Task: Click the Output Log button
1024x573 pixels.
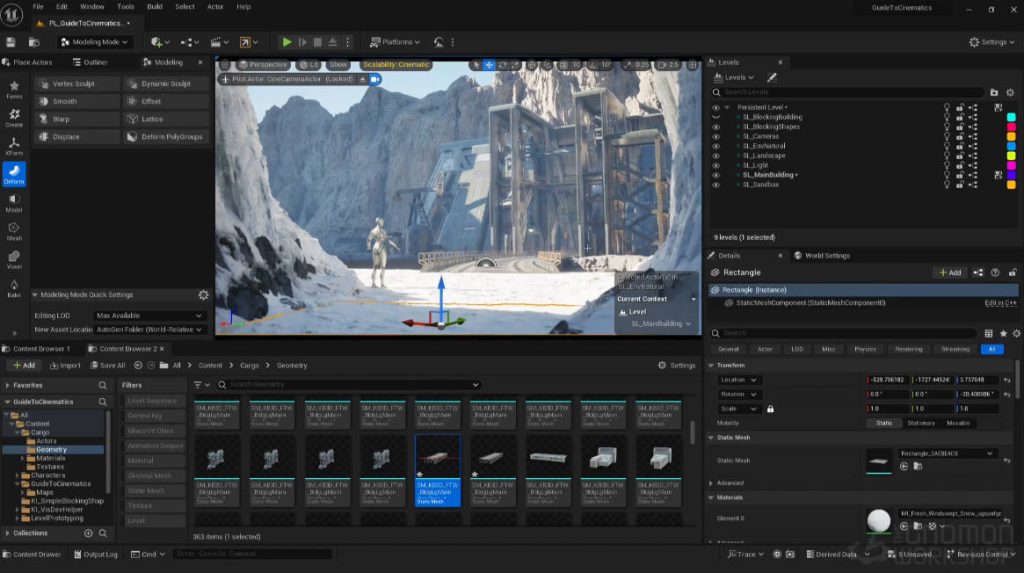Action: point(96,554)
